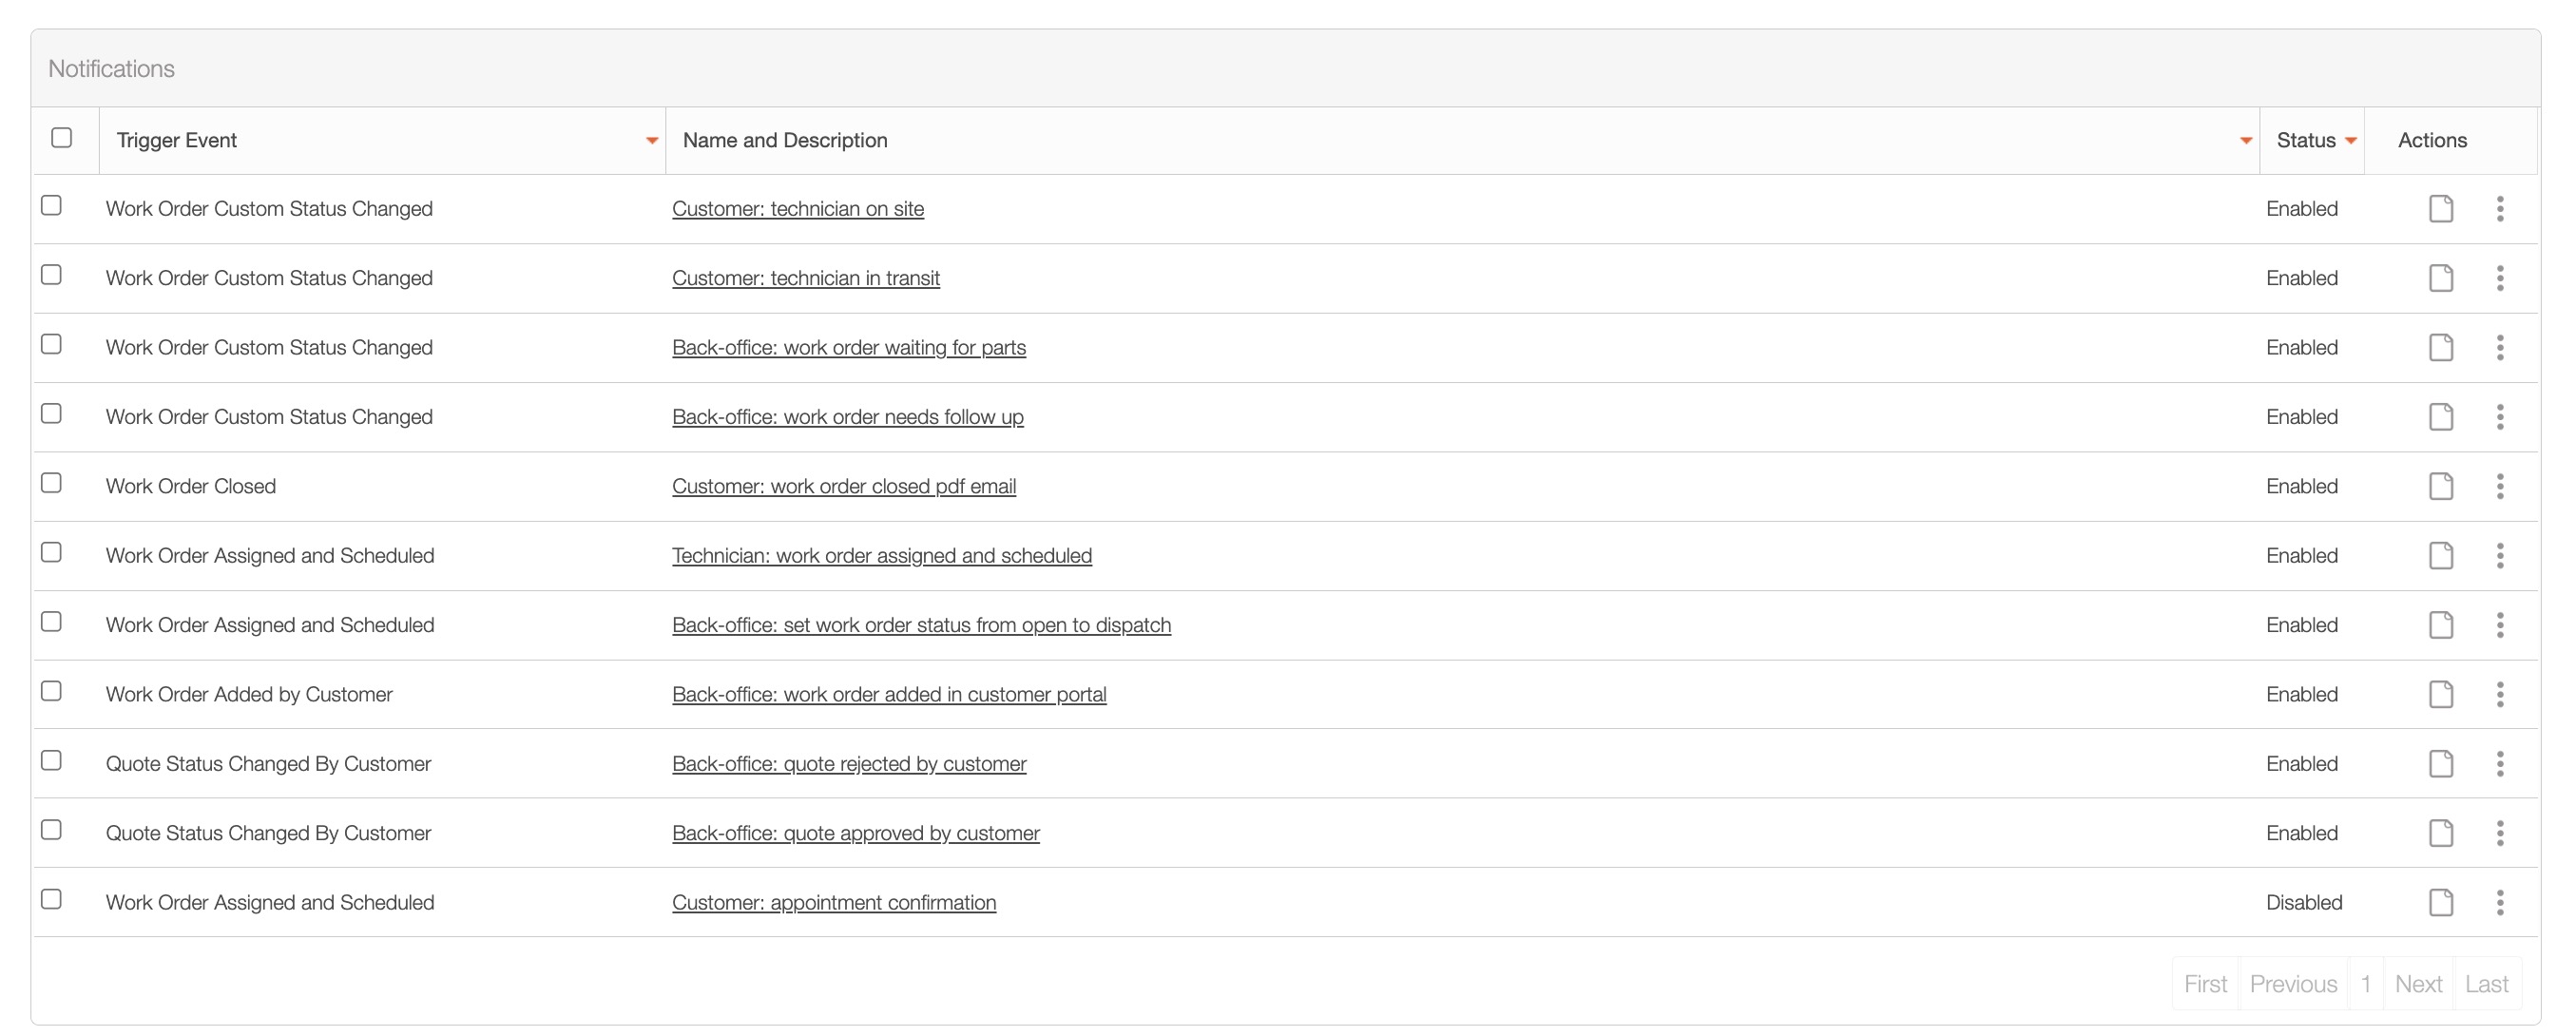Click document icon for closed pdf email row
The width and height of the screenshot is (2576, 1036).
click(x=2440, y=486)
